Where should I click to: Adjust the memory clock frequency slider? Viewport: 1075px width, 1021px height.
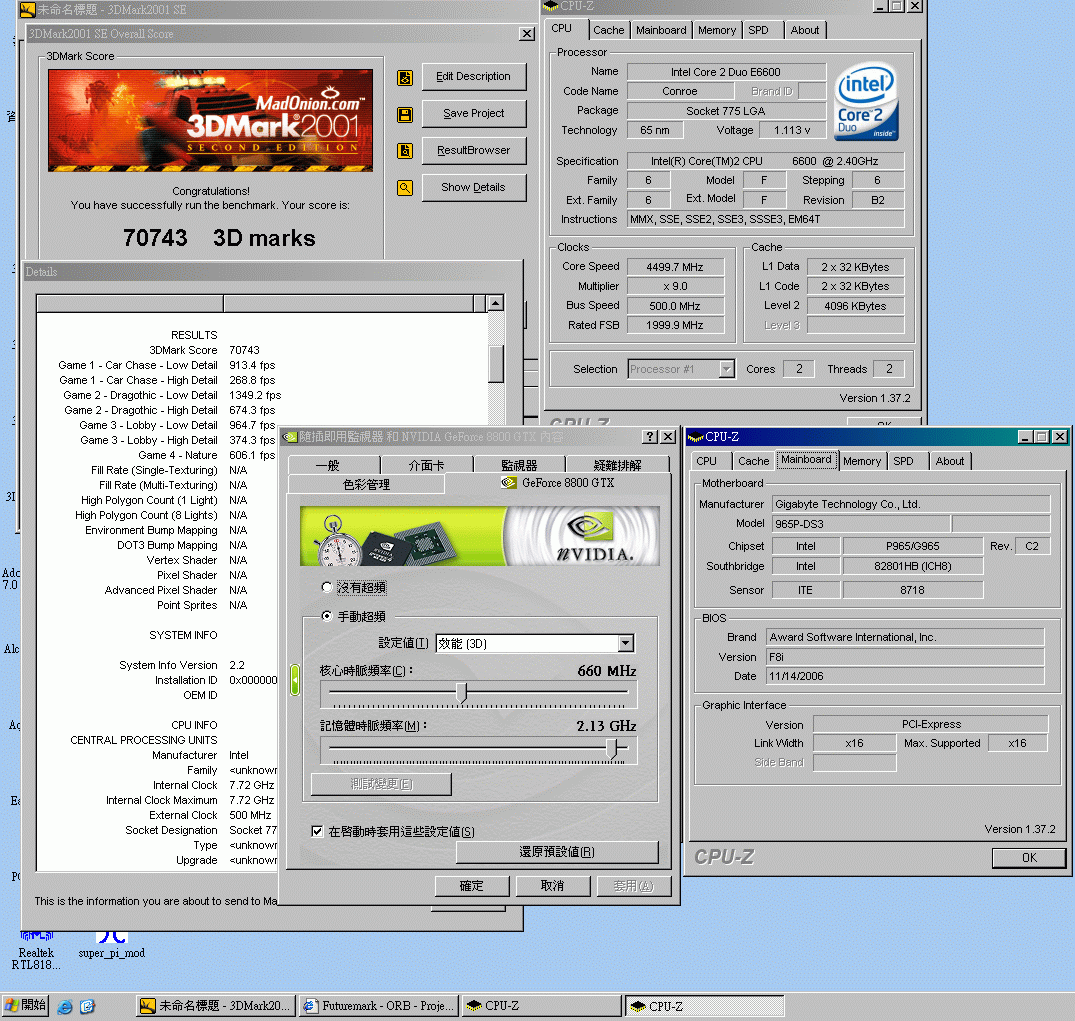point(612,748)
